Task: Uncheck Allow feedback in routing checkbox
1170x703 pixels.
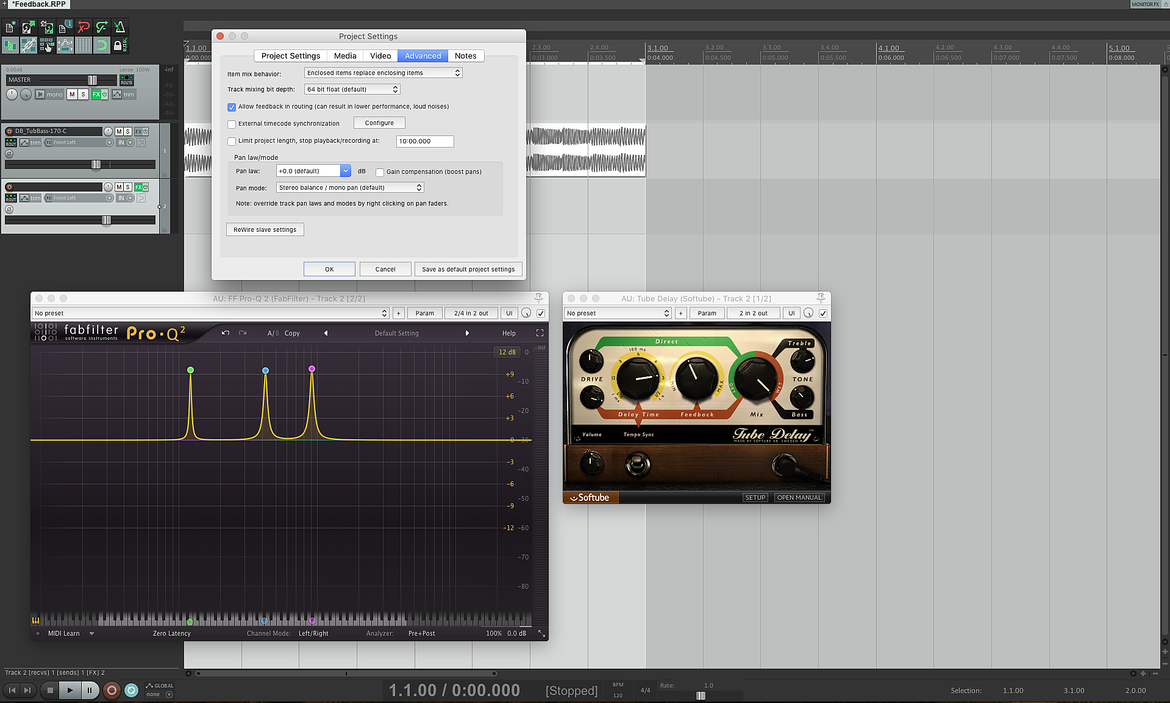Action: [231, 107]
